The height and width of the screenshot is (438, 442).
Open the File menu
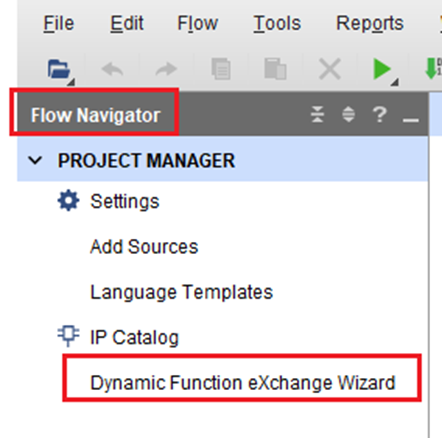tap(59, 24)
